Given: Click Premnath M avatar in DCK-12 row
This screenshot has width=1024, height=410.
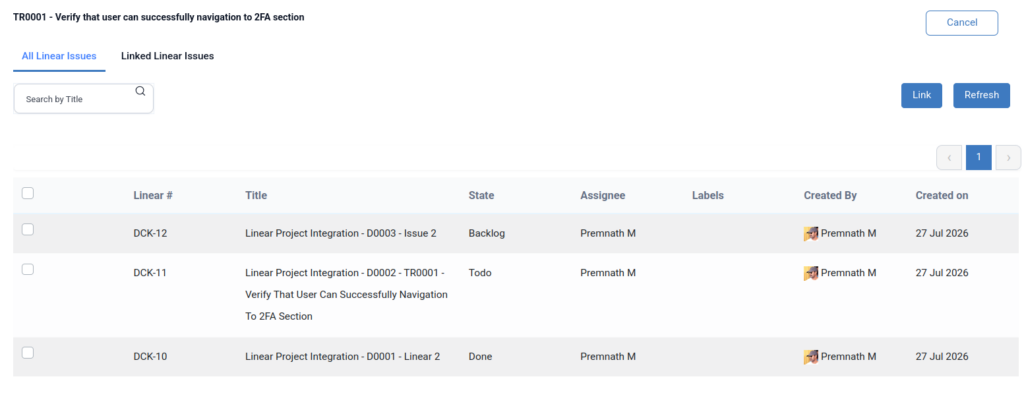Looking at the screenshot, I should 811,234.
